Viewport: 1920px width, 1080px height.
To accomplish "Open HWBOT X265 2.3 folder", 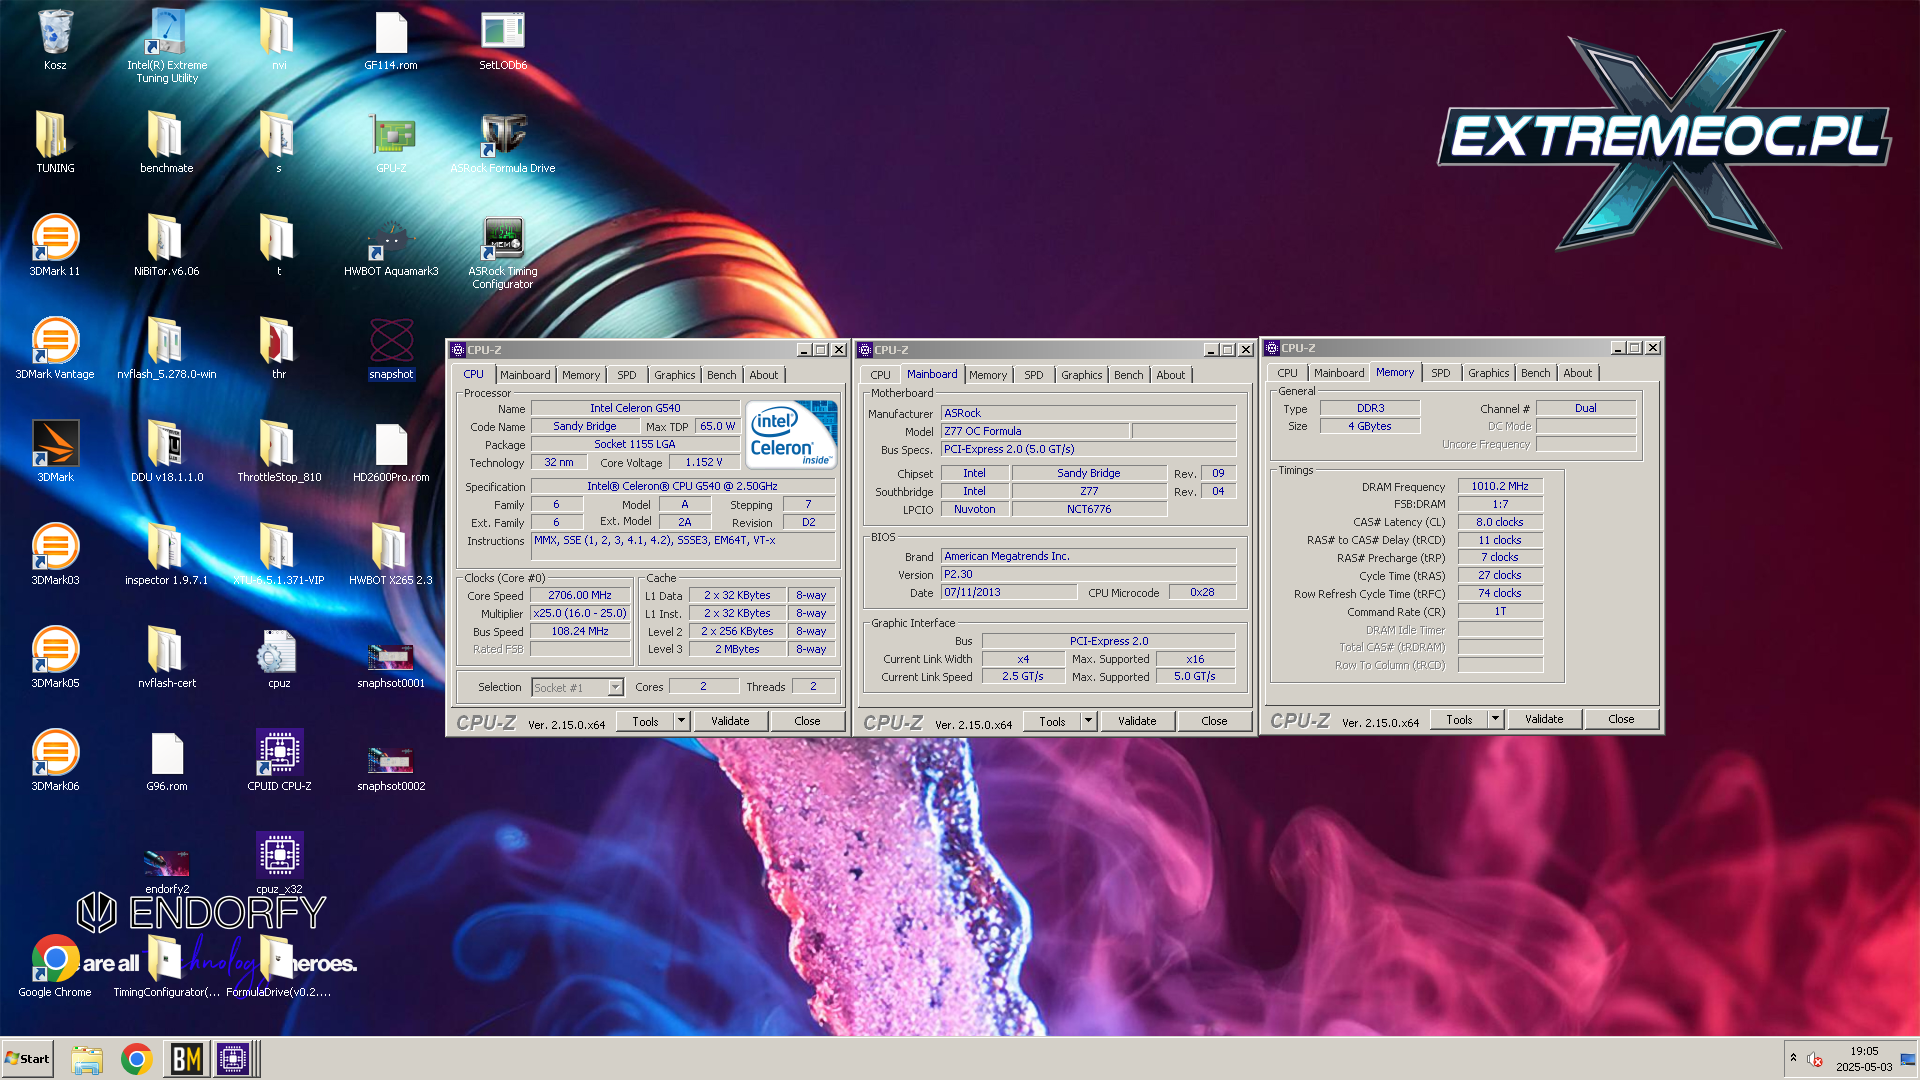I will point(391,555).
